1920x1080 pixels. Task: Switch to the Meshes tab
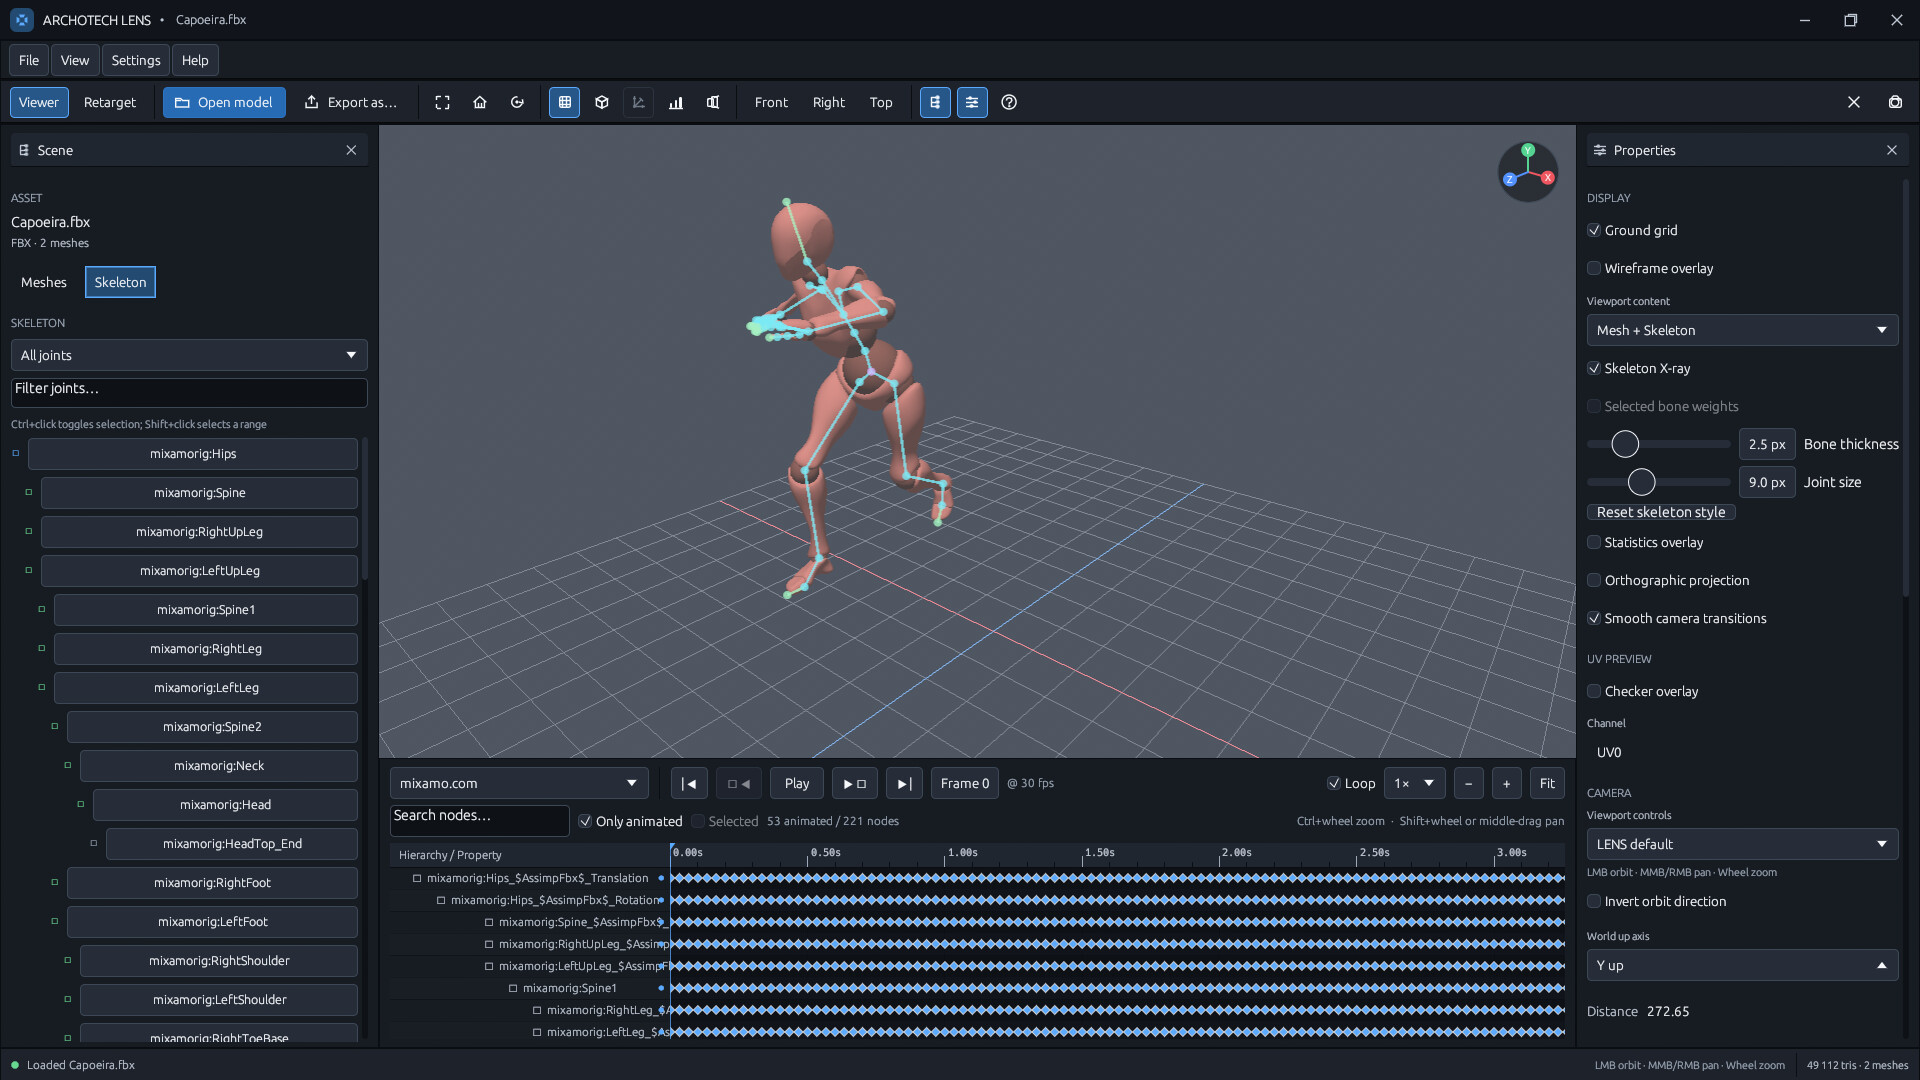44,282
